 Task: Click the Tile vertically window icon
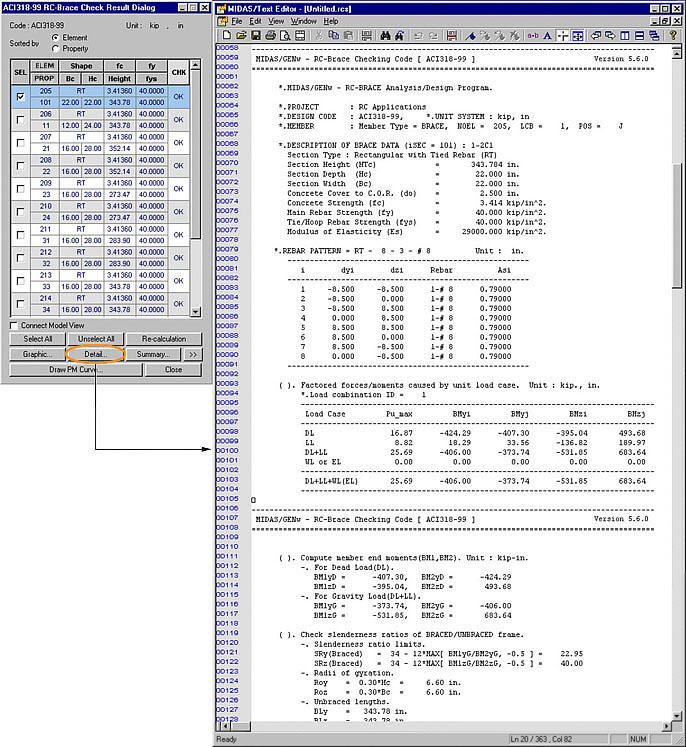pos(625,35)
